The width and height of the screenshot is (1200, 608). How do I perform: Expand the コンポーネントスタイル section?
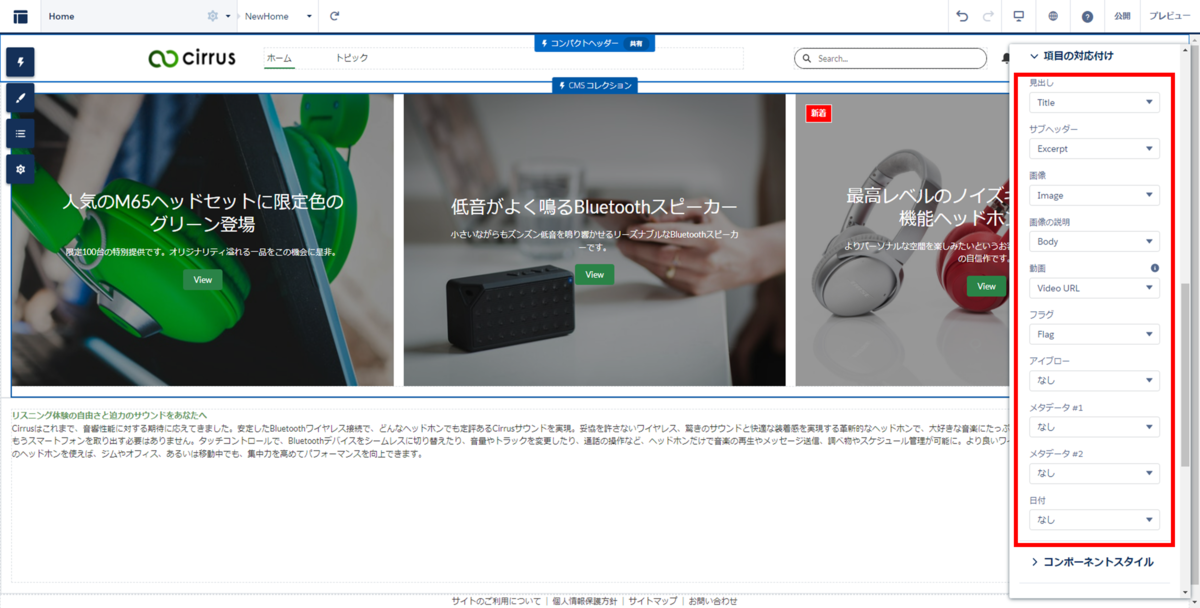1092,562
